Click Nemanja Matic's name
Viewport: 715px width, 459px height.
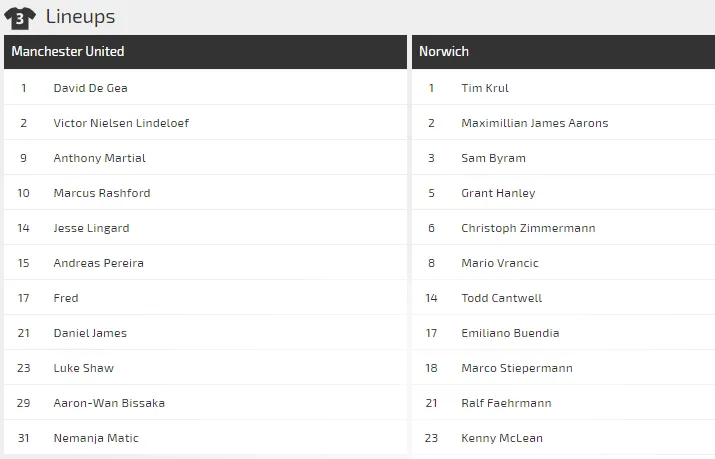tap(96, 438)
